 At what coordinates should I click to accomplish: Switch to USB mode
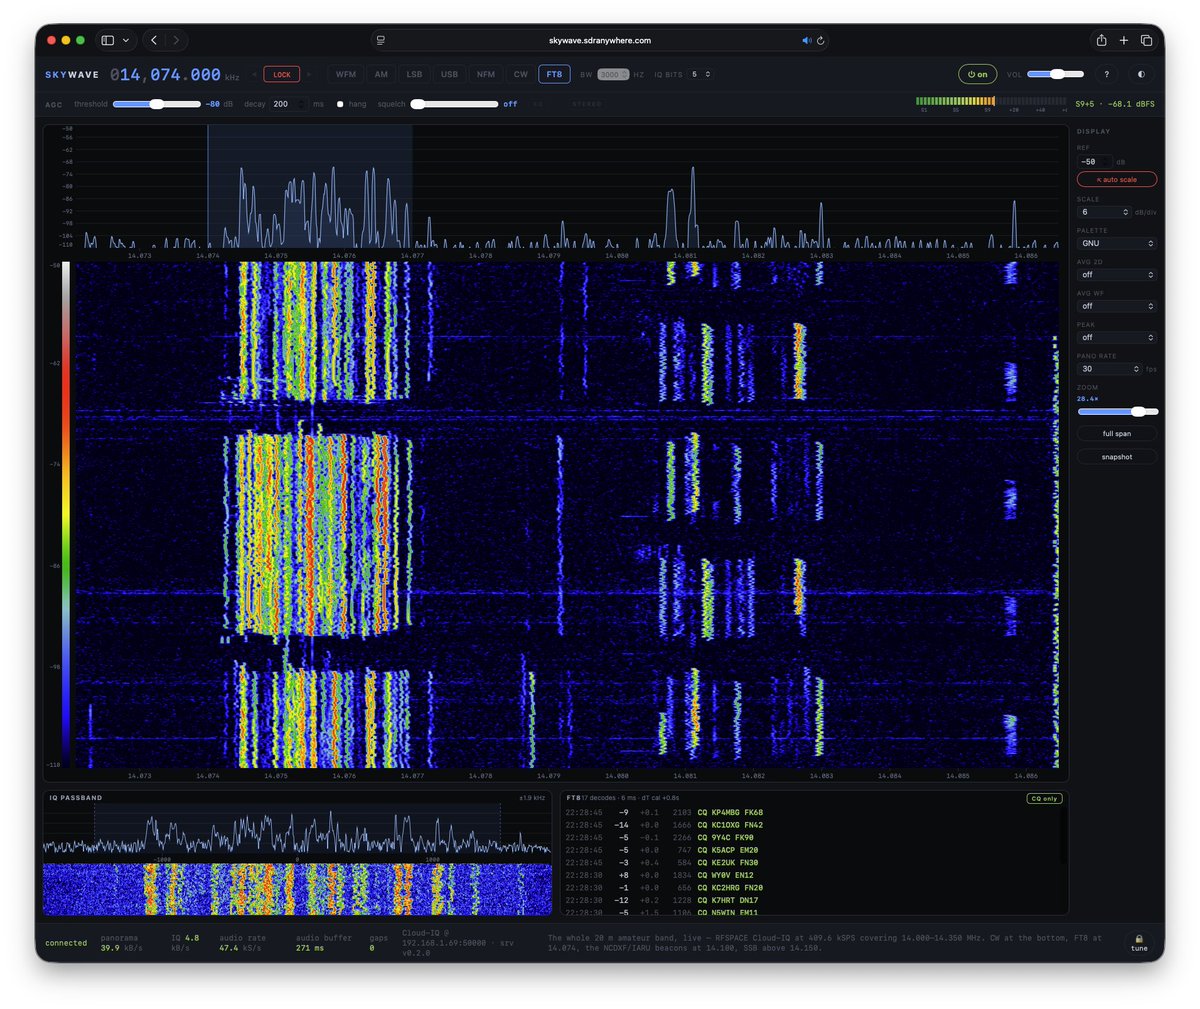pos(450,74)
